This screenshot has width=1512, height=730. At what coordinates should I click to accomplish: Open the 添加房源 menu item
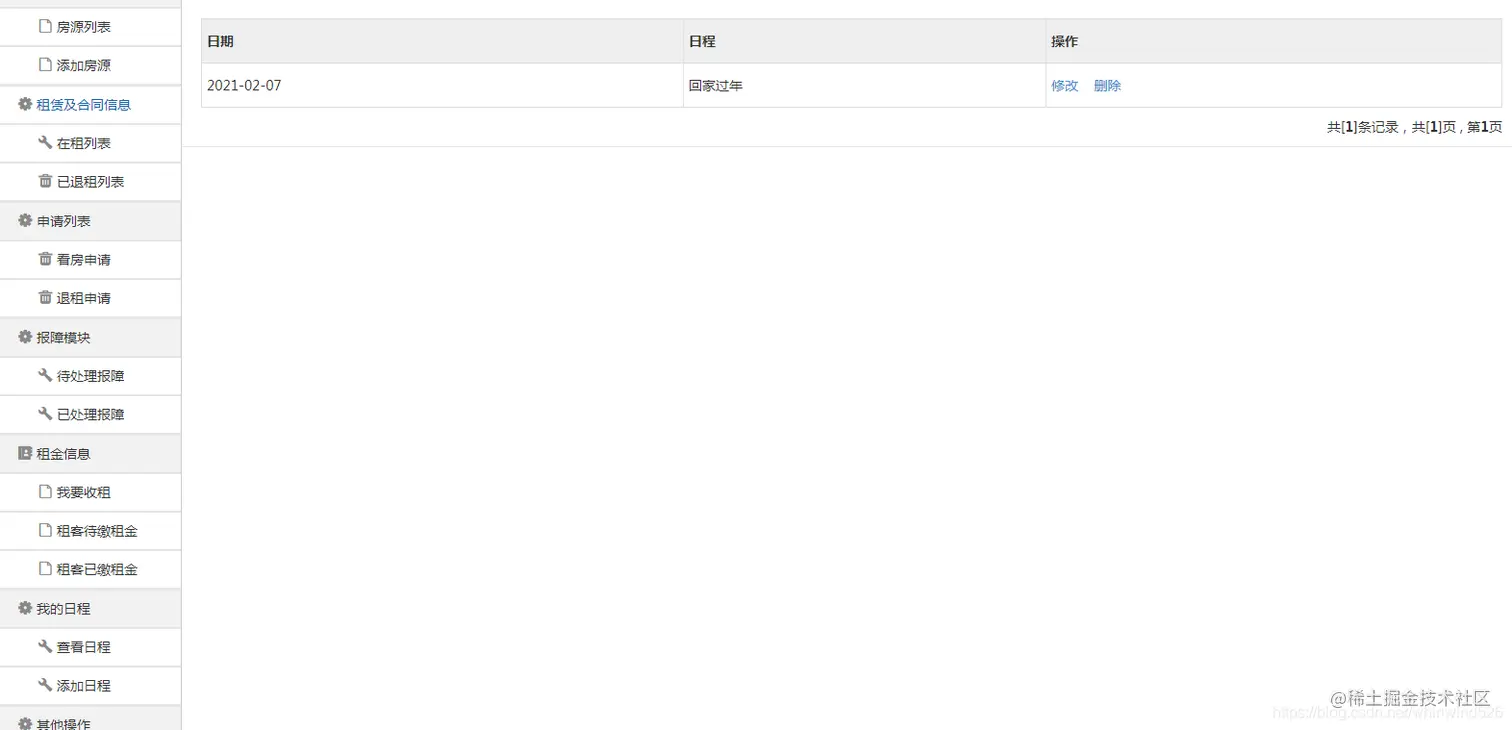click(90, 65)
